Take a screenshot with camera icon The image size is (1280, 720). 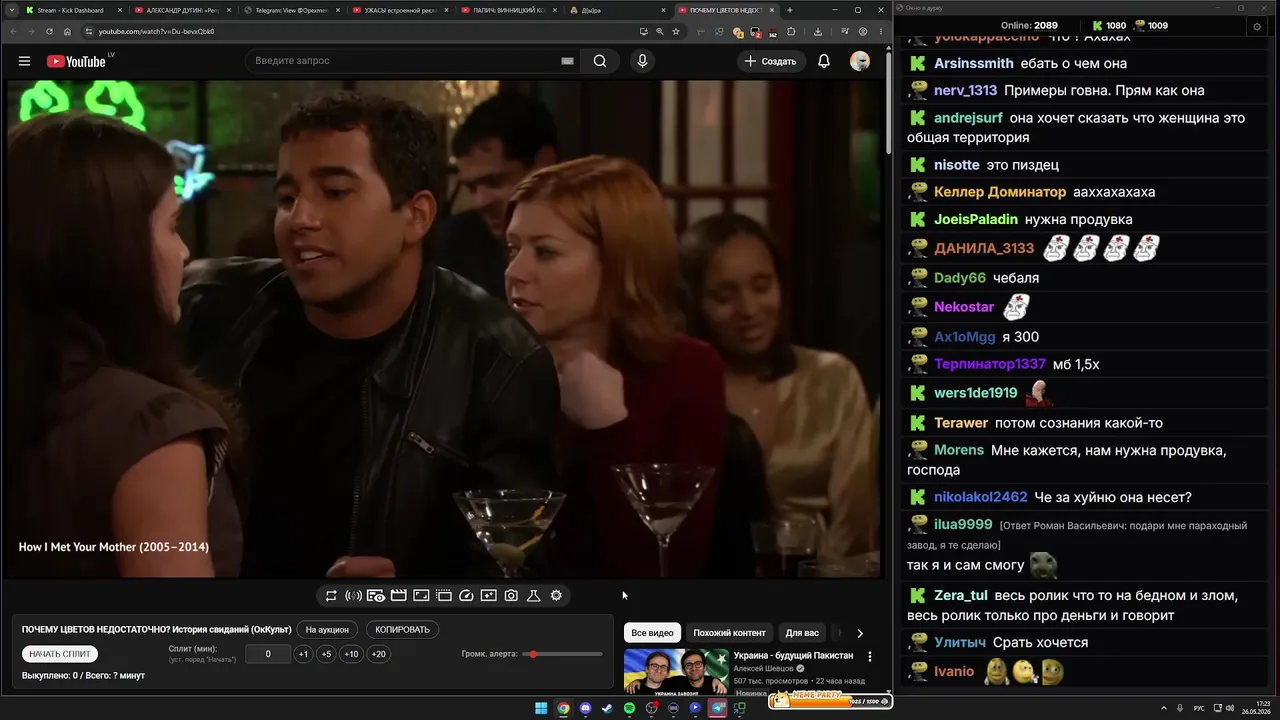[511, 595]
